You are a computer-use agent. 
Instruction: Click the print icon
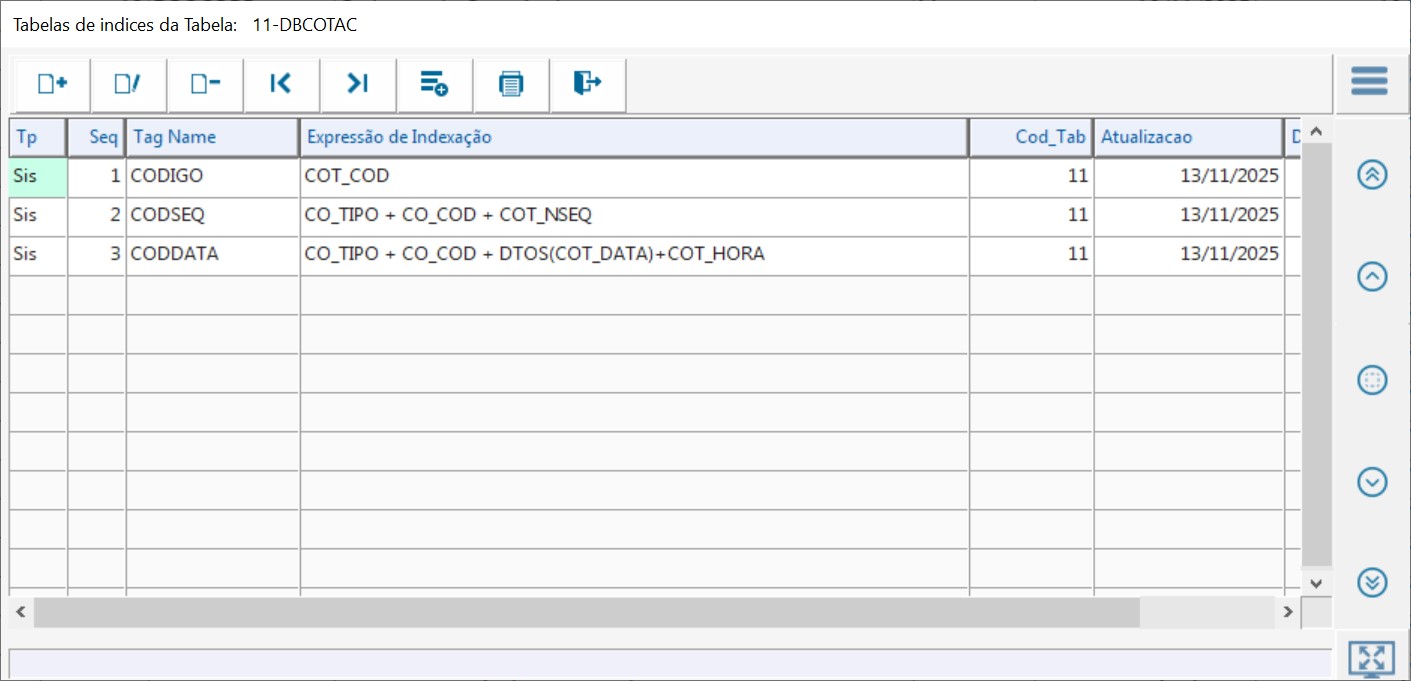(x=511, y=84)
